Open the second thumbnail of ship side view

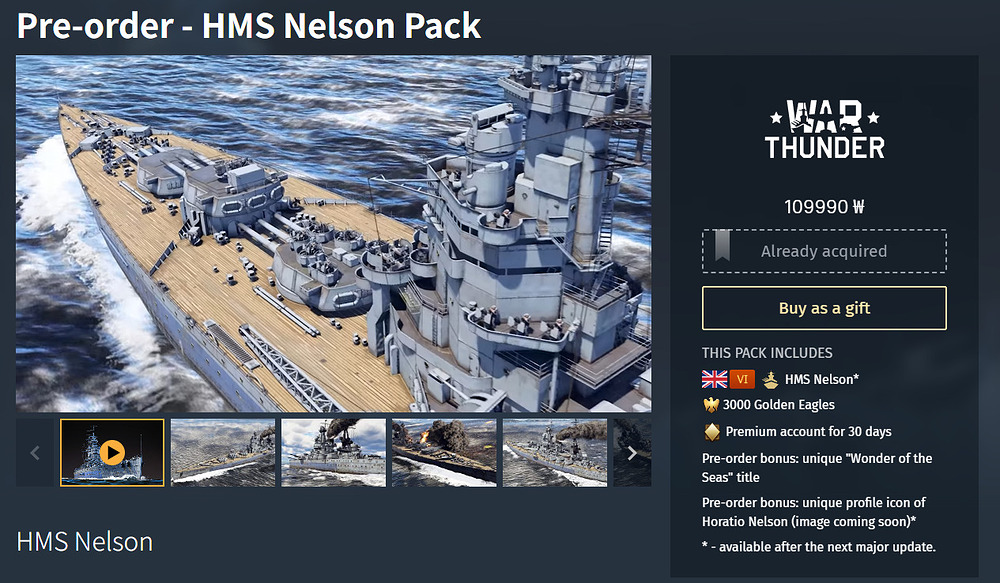(x=223, y=453)
